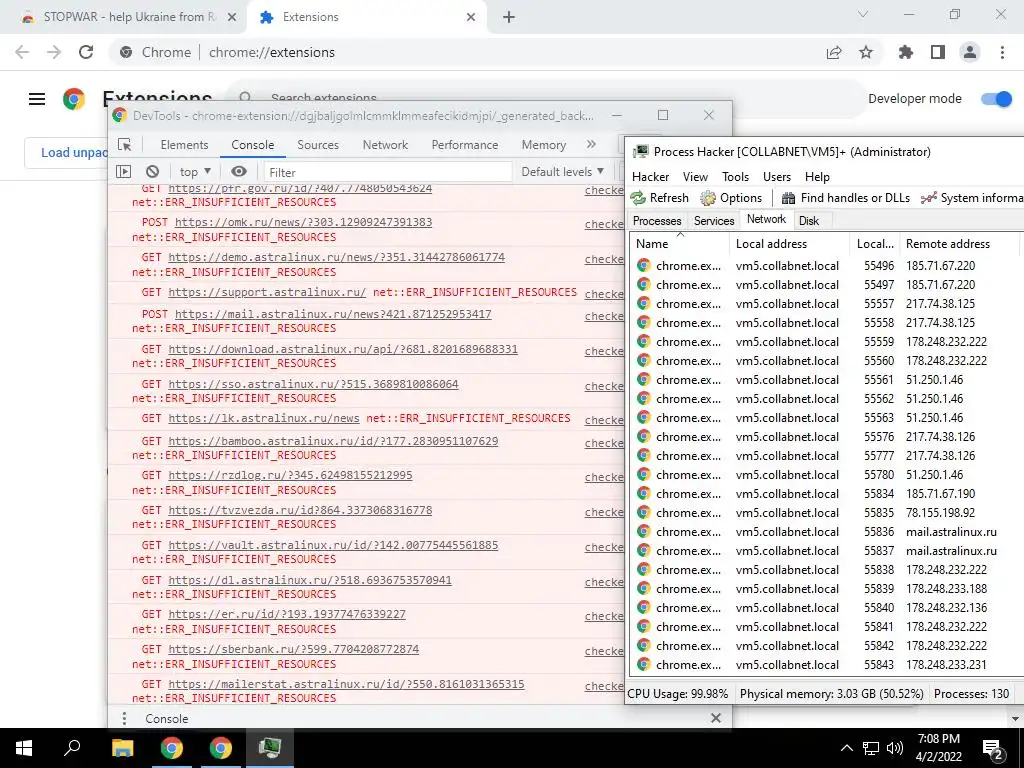Select the row with port 55835
1024x768 pixels.
click(x=827, y=513)
